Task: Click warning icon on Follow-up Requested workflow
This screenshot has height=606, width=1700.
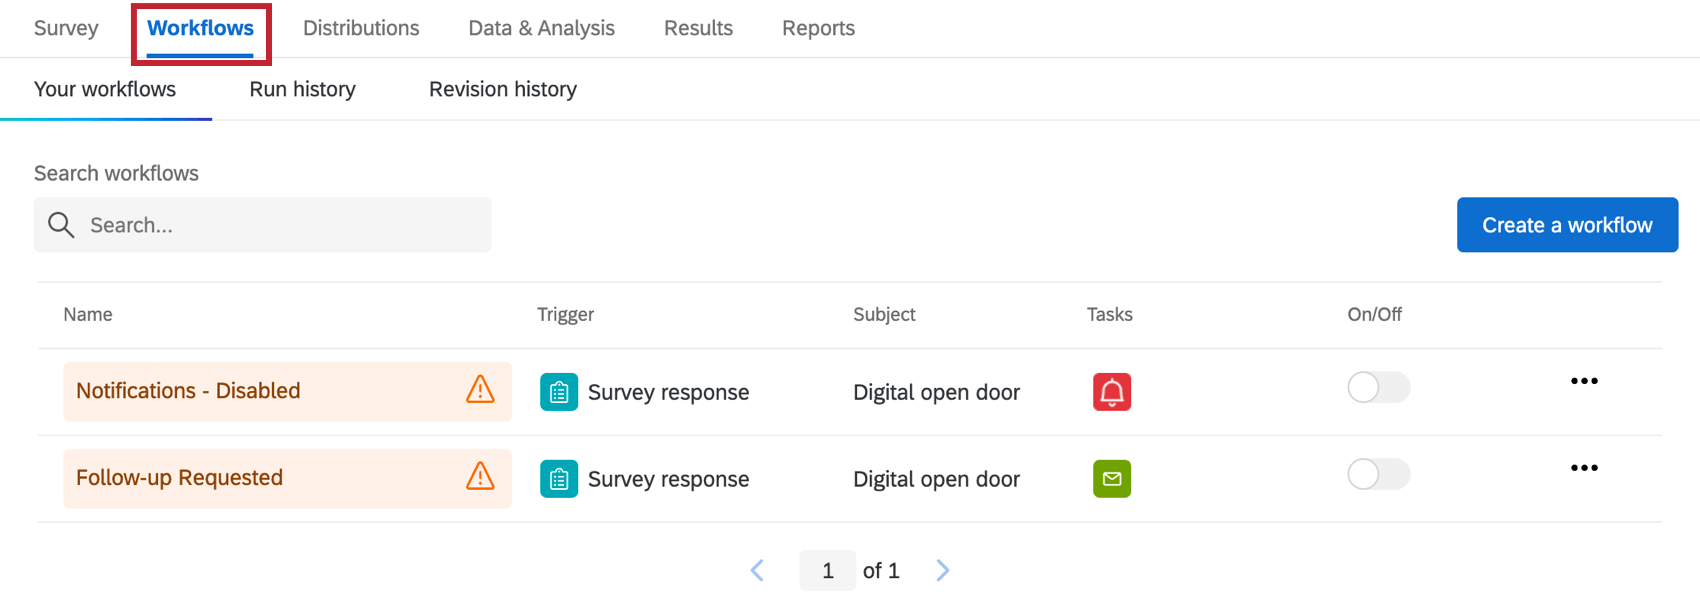Action: click(480, 477)
